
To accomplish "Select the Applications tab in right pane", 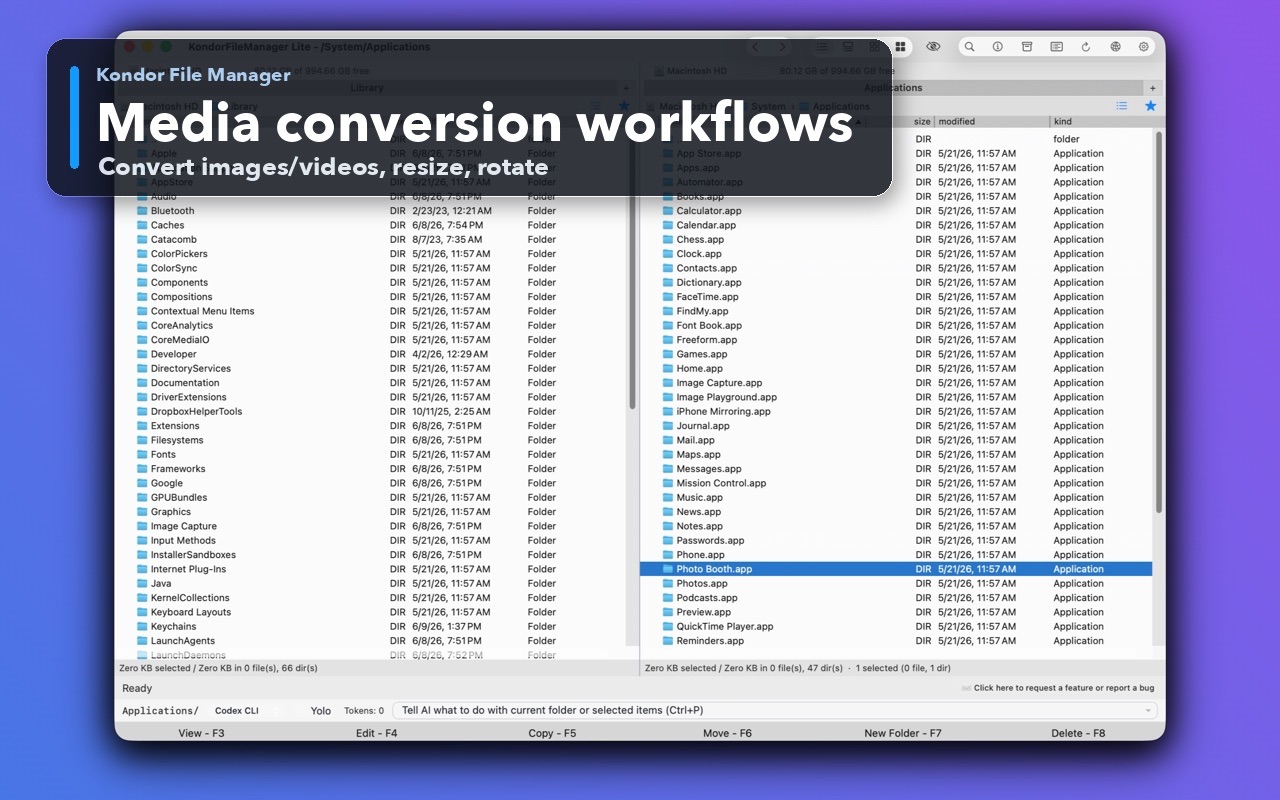I will click(x=893, y=88).
